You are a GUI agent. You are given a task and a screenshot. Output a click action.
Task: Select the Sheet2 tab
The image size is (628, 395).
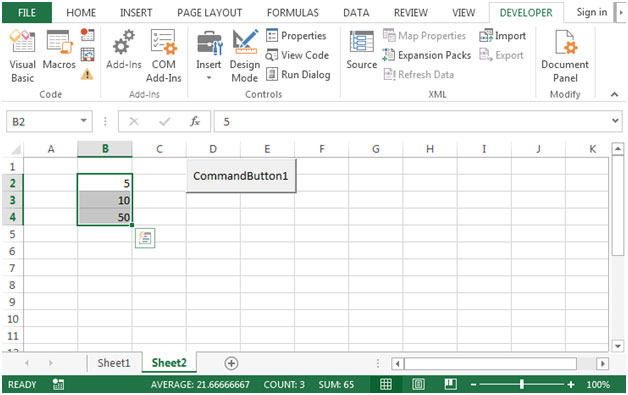(x=169, y=363)
